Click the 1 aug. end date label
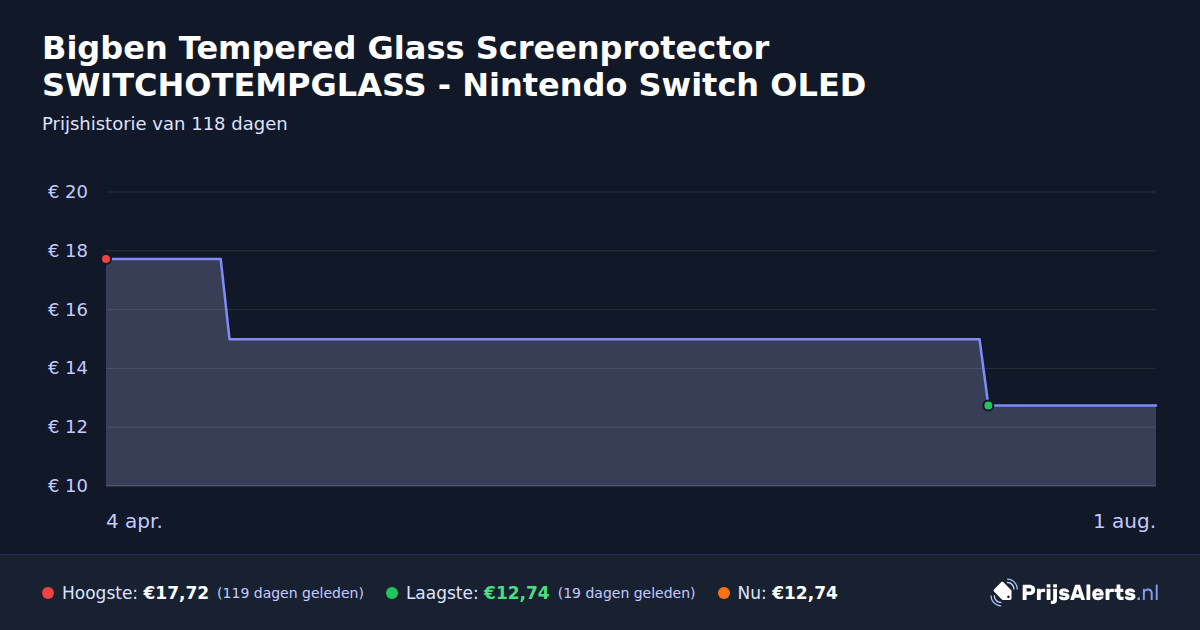The image size is (1200, 630). (1124, 521)
